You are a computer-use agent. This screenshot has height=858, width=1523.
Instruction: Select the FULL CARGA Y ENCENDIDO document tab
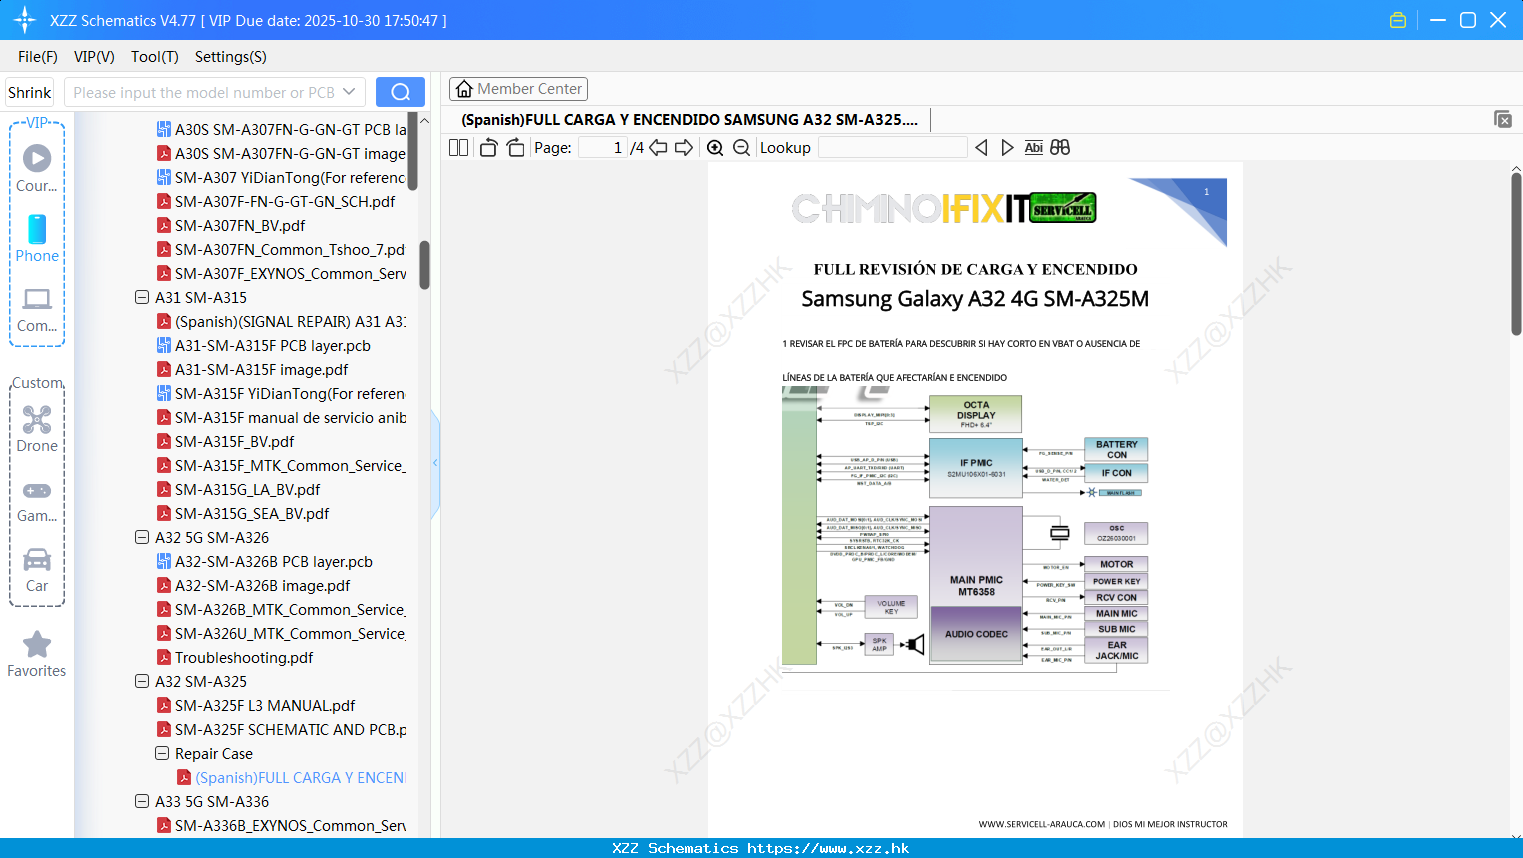click(x=689, y=119)
